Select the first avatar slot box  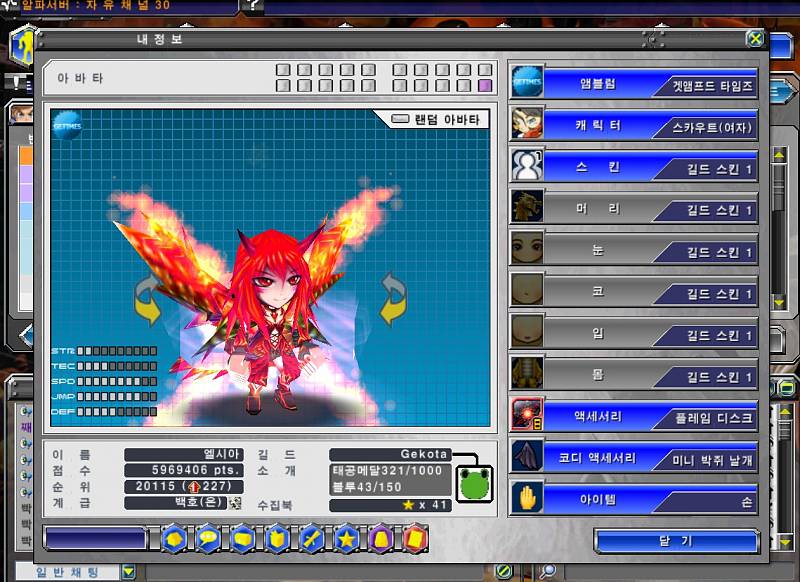pos(282,70)
